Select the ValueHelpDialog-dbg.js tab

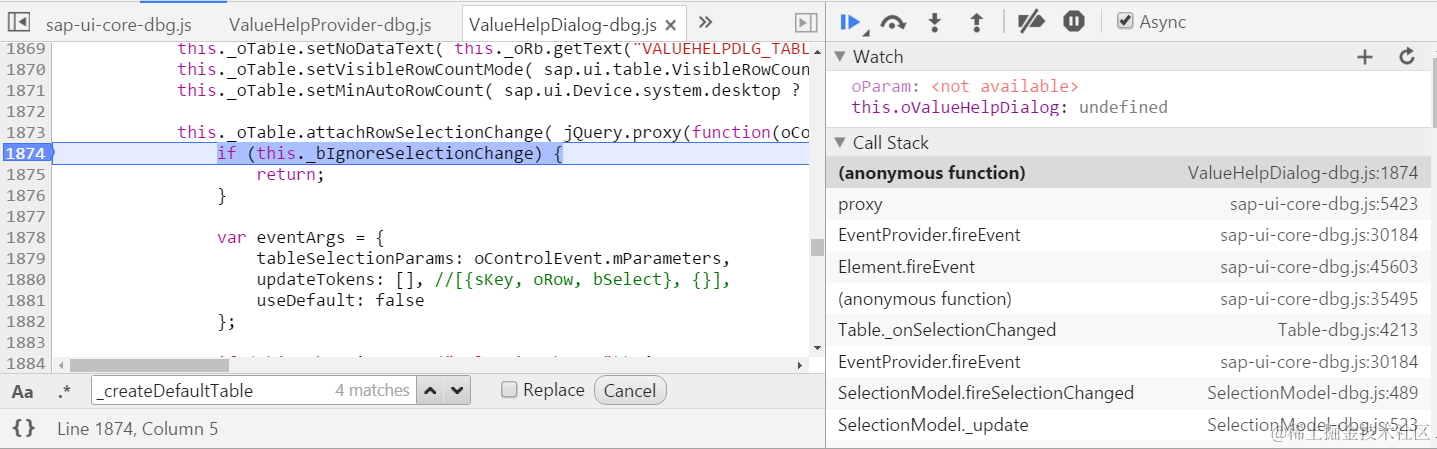coord(563,24)
